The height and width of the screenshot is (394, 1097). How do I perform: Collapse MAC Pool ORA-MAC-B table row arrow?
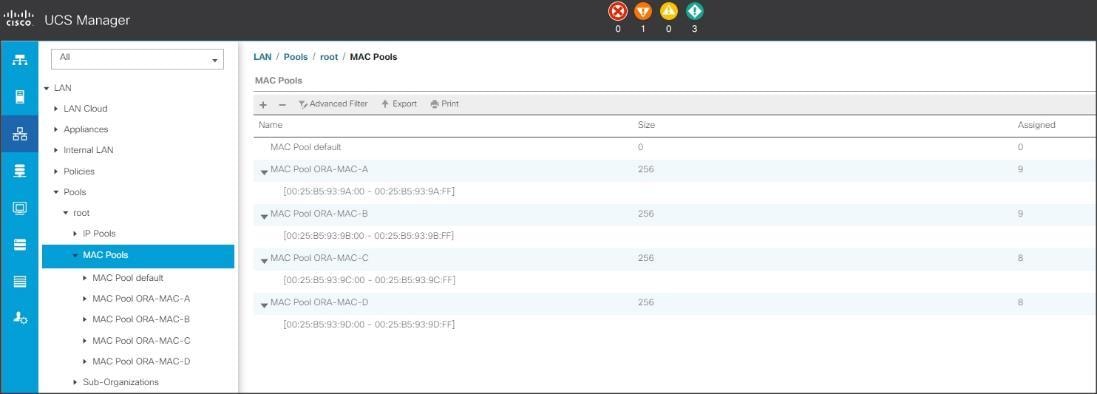264,216
